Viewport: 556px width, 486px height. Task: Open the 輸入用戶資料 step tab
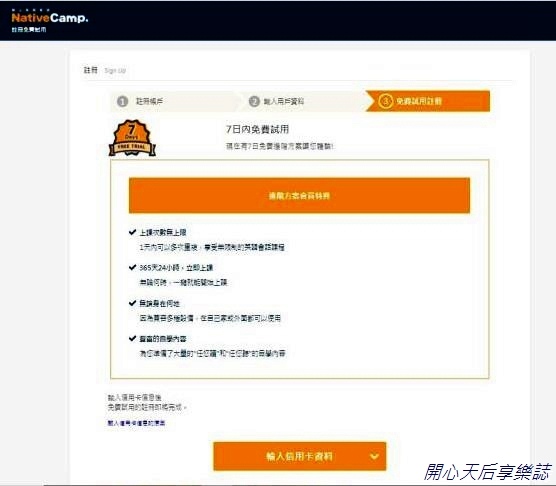(305, 101)
